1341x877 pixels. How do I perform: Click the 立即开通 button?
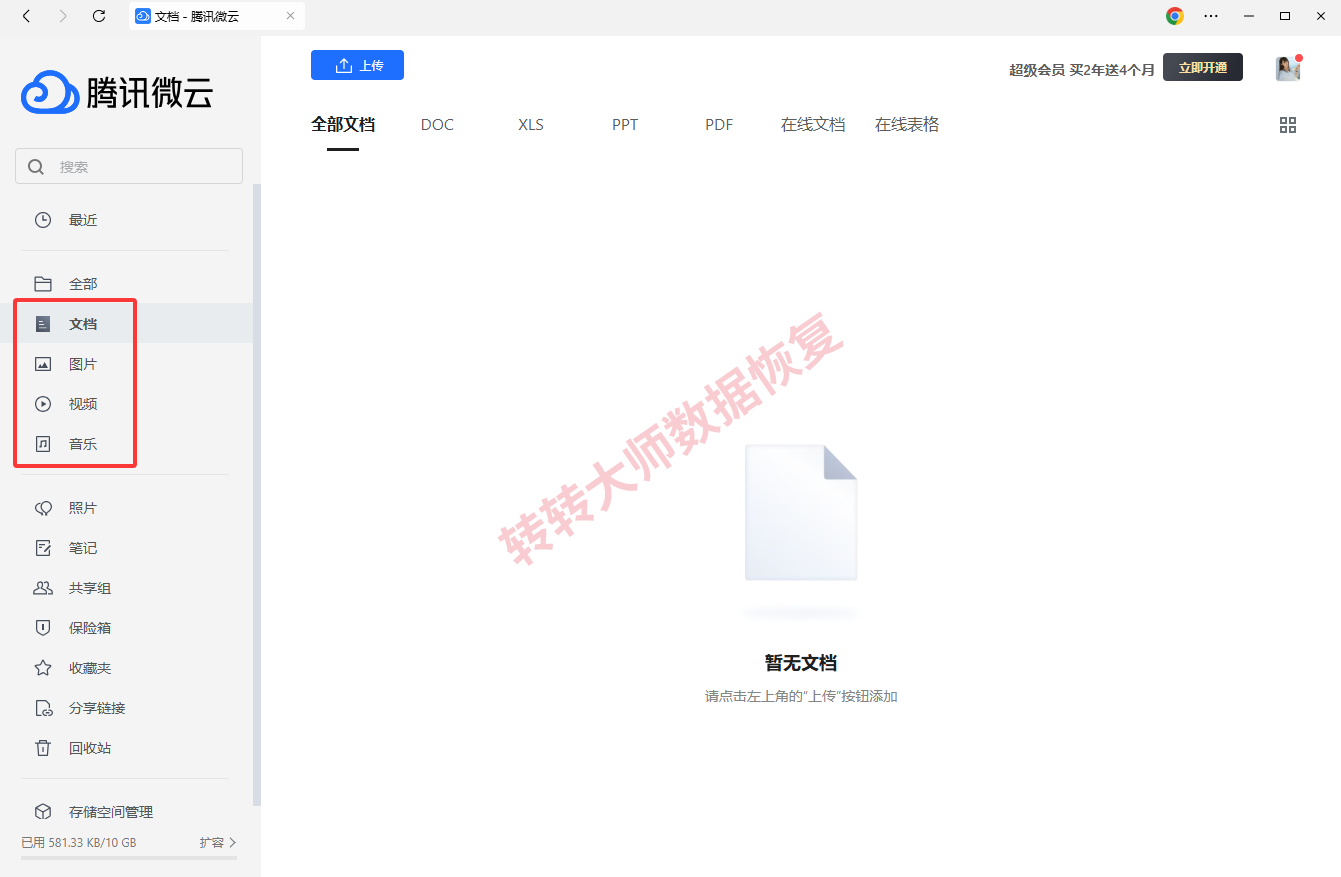click(1203, 68)
